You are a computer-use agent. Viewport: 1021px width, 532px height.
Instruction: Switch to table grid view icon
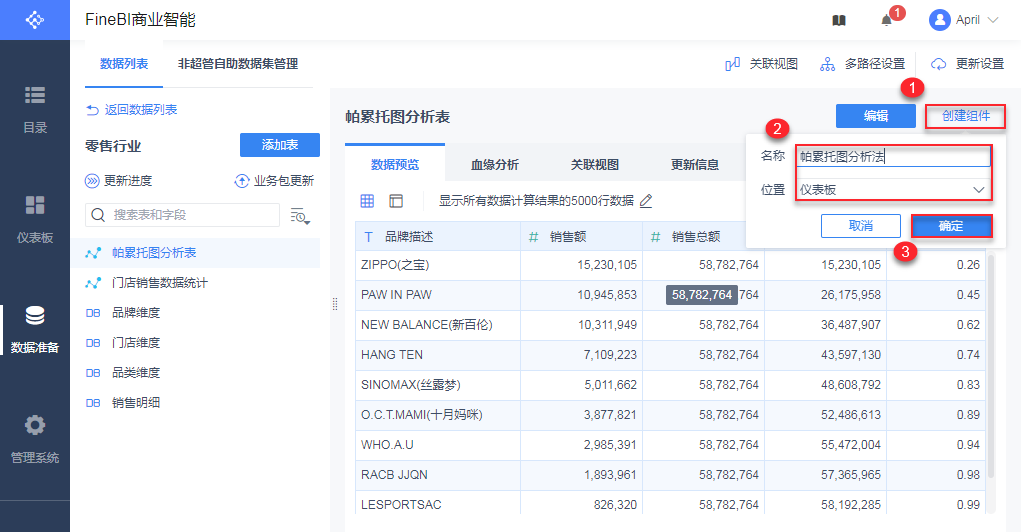click(x=367, y=201)
